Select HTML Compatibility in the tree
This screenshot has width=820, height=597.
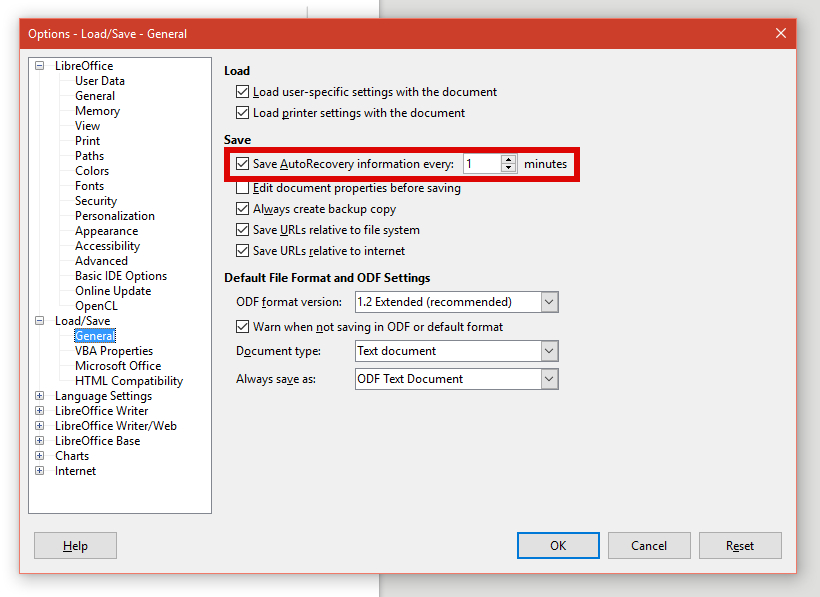tap(129, 381)
